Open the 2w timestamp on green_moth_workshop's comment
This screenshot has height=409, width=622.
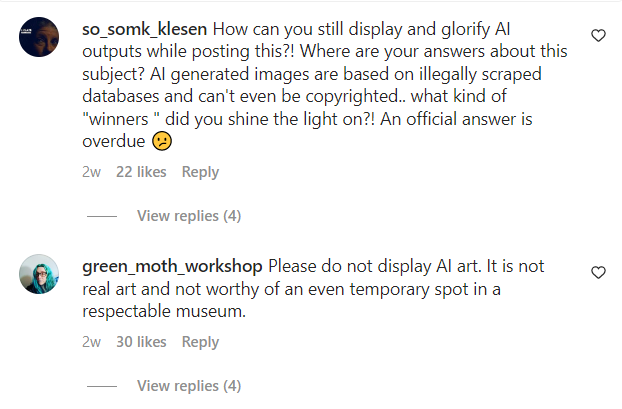click(91, 342)
